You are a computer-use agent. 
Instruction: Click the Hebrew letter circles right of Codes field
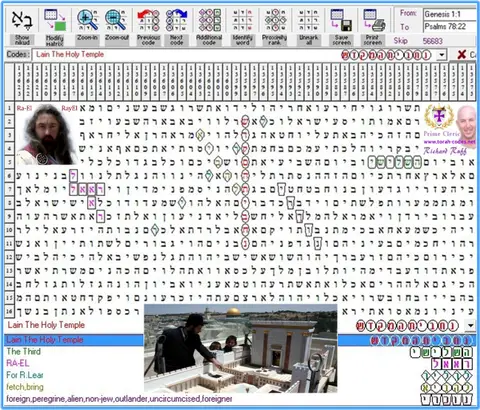(x=387, y=55)
